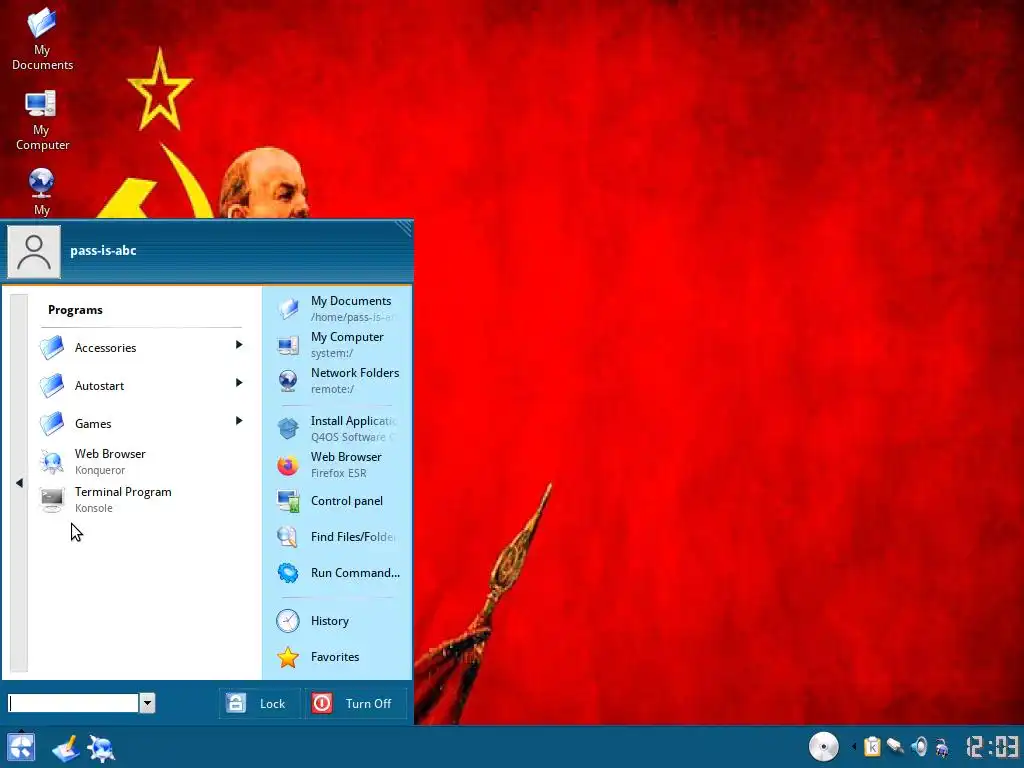Open Run Command dialog

tap(338, 573)
